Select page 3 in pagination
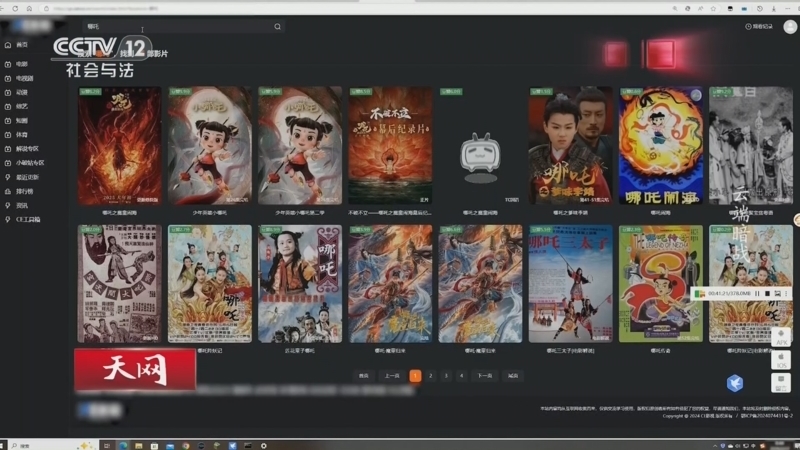This screenshot has width=800, height=450. click(446, 376)
